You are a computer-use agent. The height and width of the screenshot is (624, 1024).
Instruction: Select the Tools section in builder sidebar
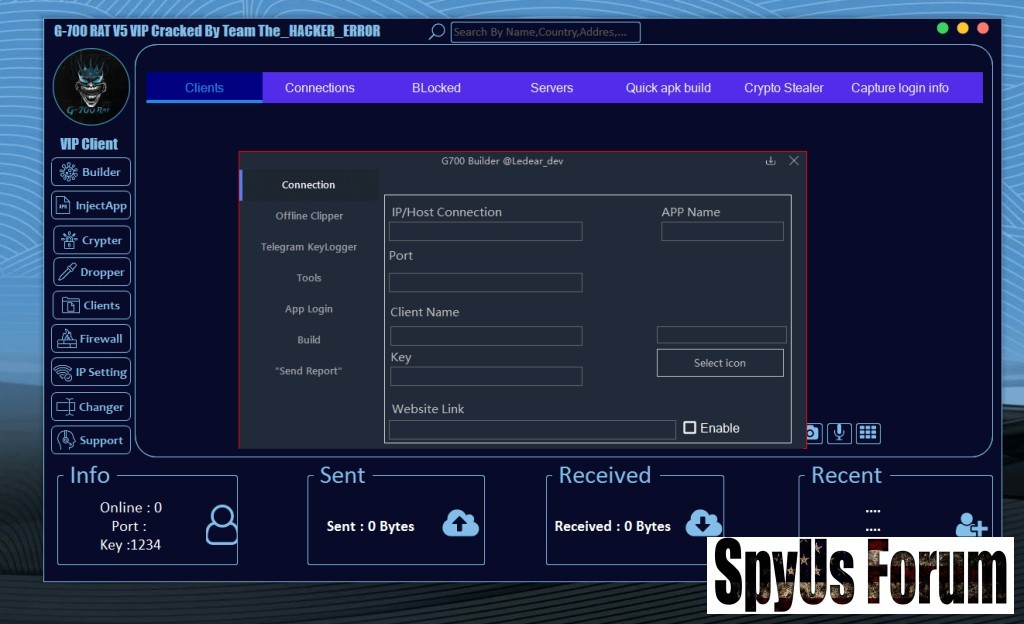pos(309,278)
